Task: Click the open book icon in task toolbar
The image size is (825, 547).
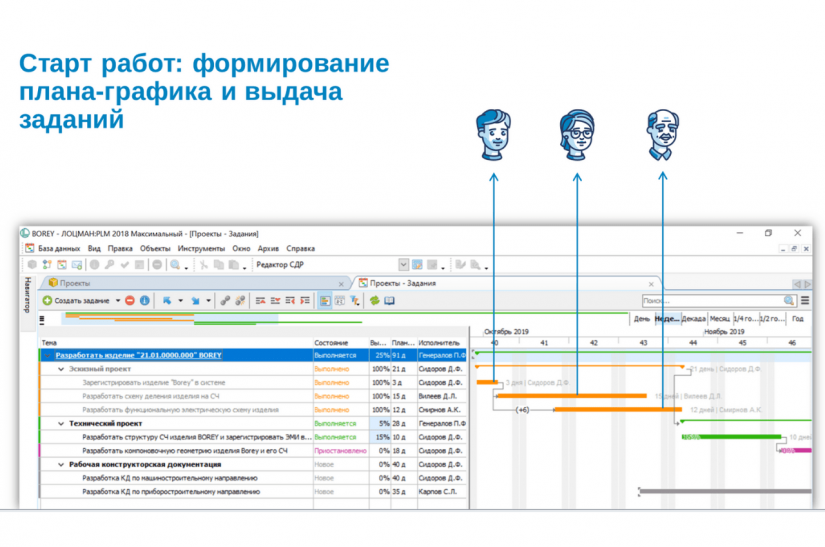Action: click(389, 300)
